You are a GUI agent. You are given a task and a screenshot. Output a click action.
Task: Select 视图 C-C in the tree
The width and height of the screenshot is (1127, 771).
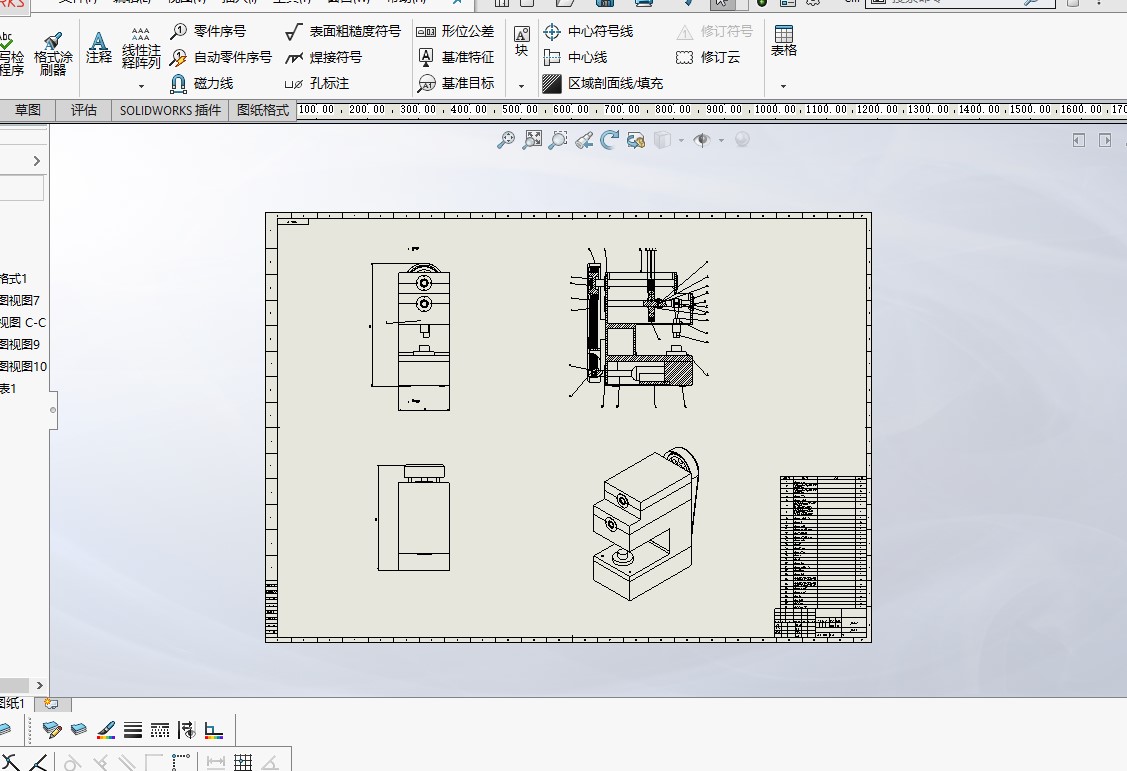[23, 323]
